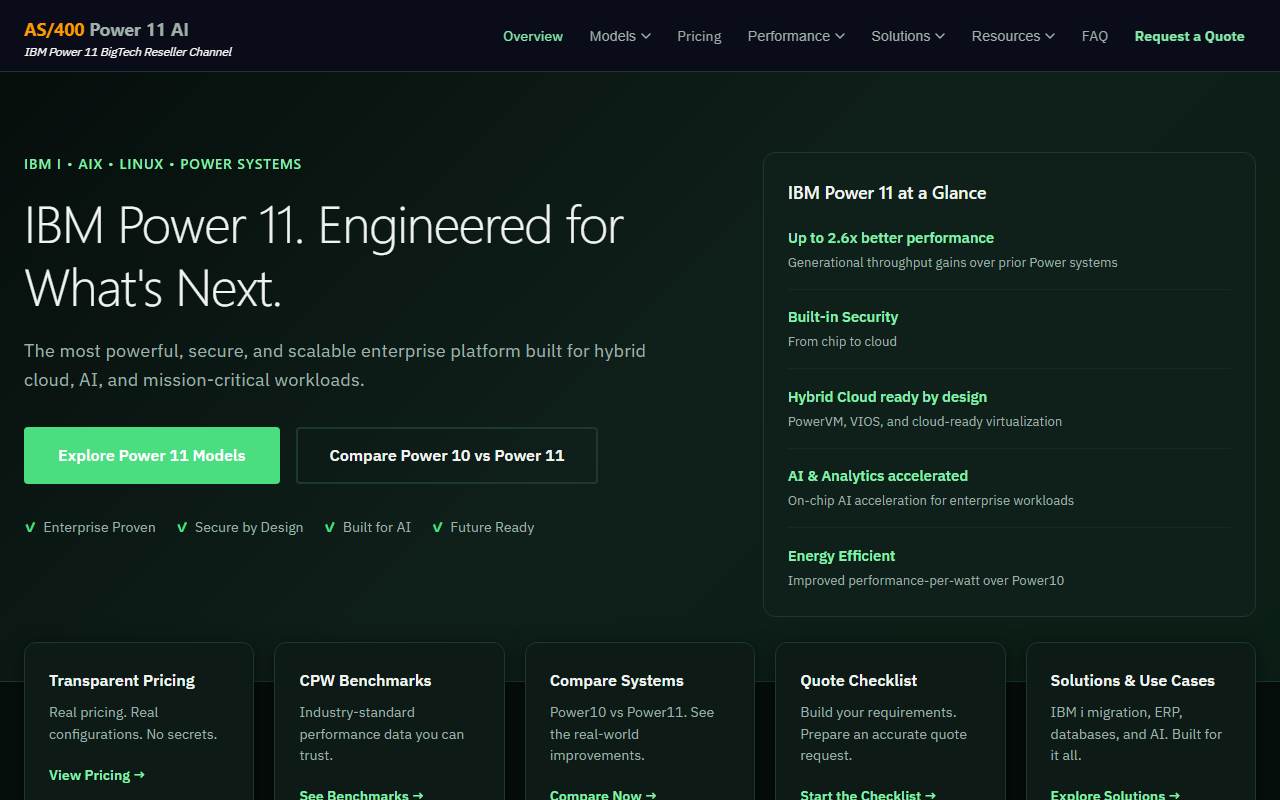The height and width of the screenshot is (800, 1280).
Task: Select the Quote Checklist card title
Action: [x=858, y=681]
